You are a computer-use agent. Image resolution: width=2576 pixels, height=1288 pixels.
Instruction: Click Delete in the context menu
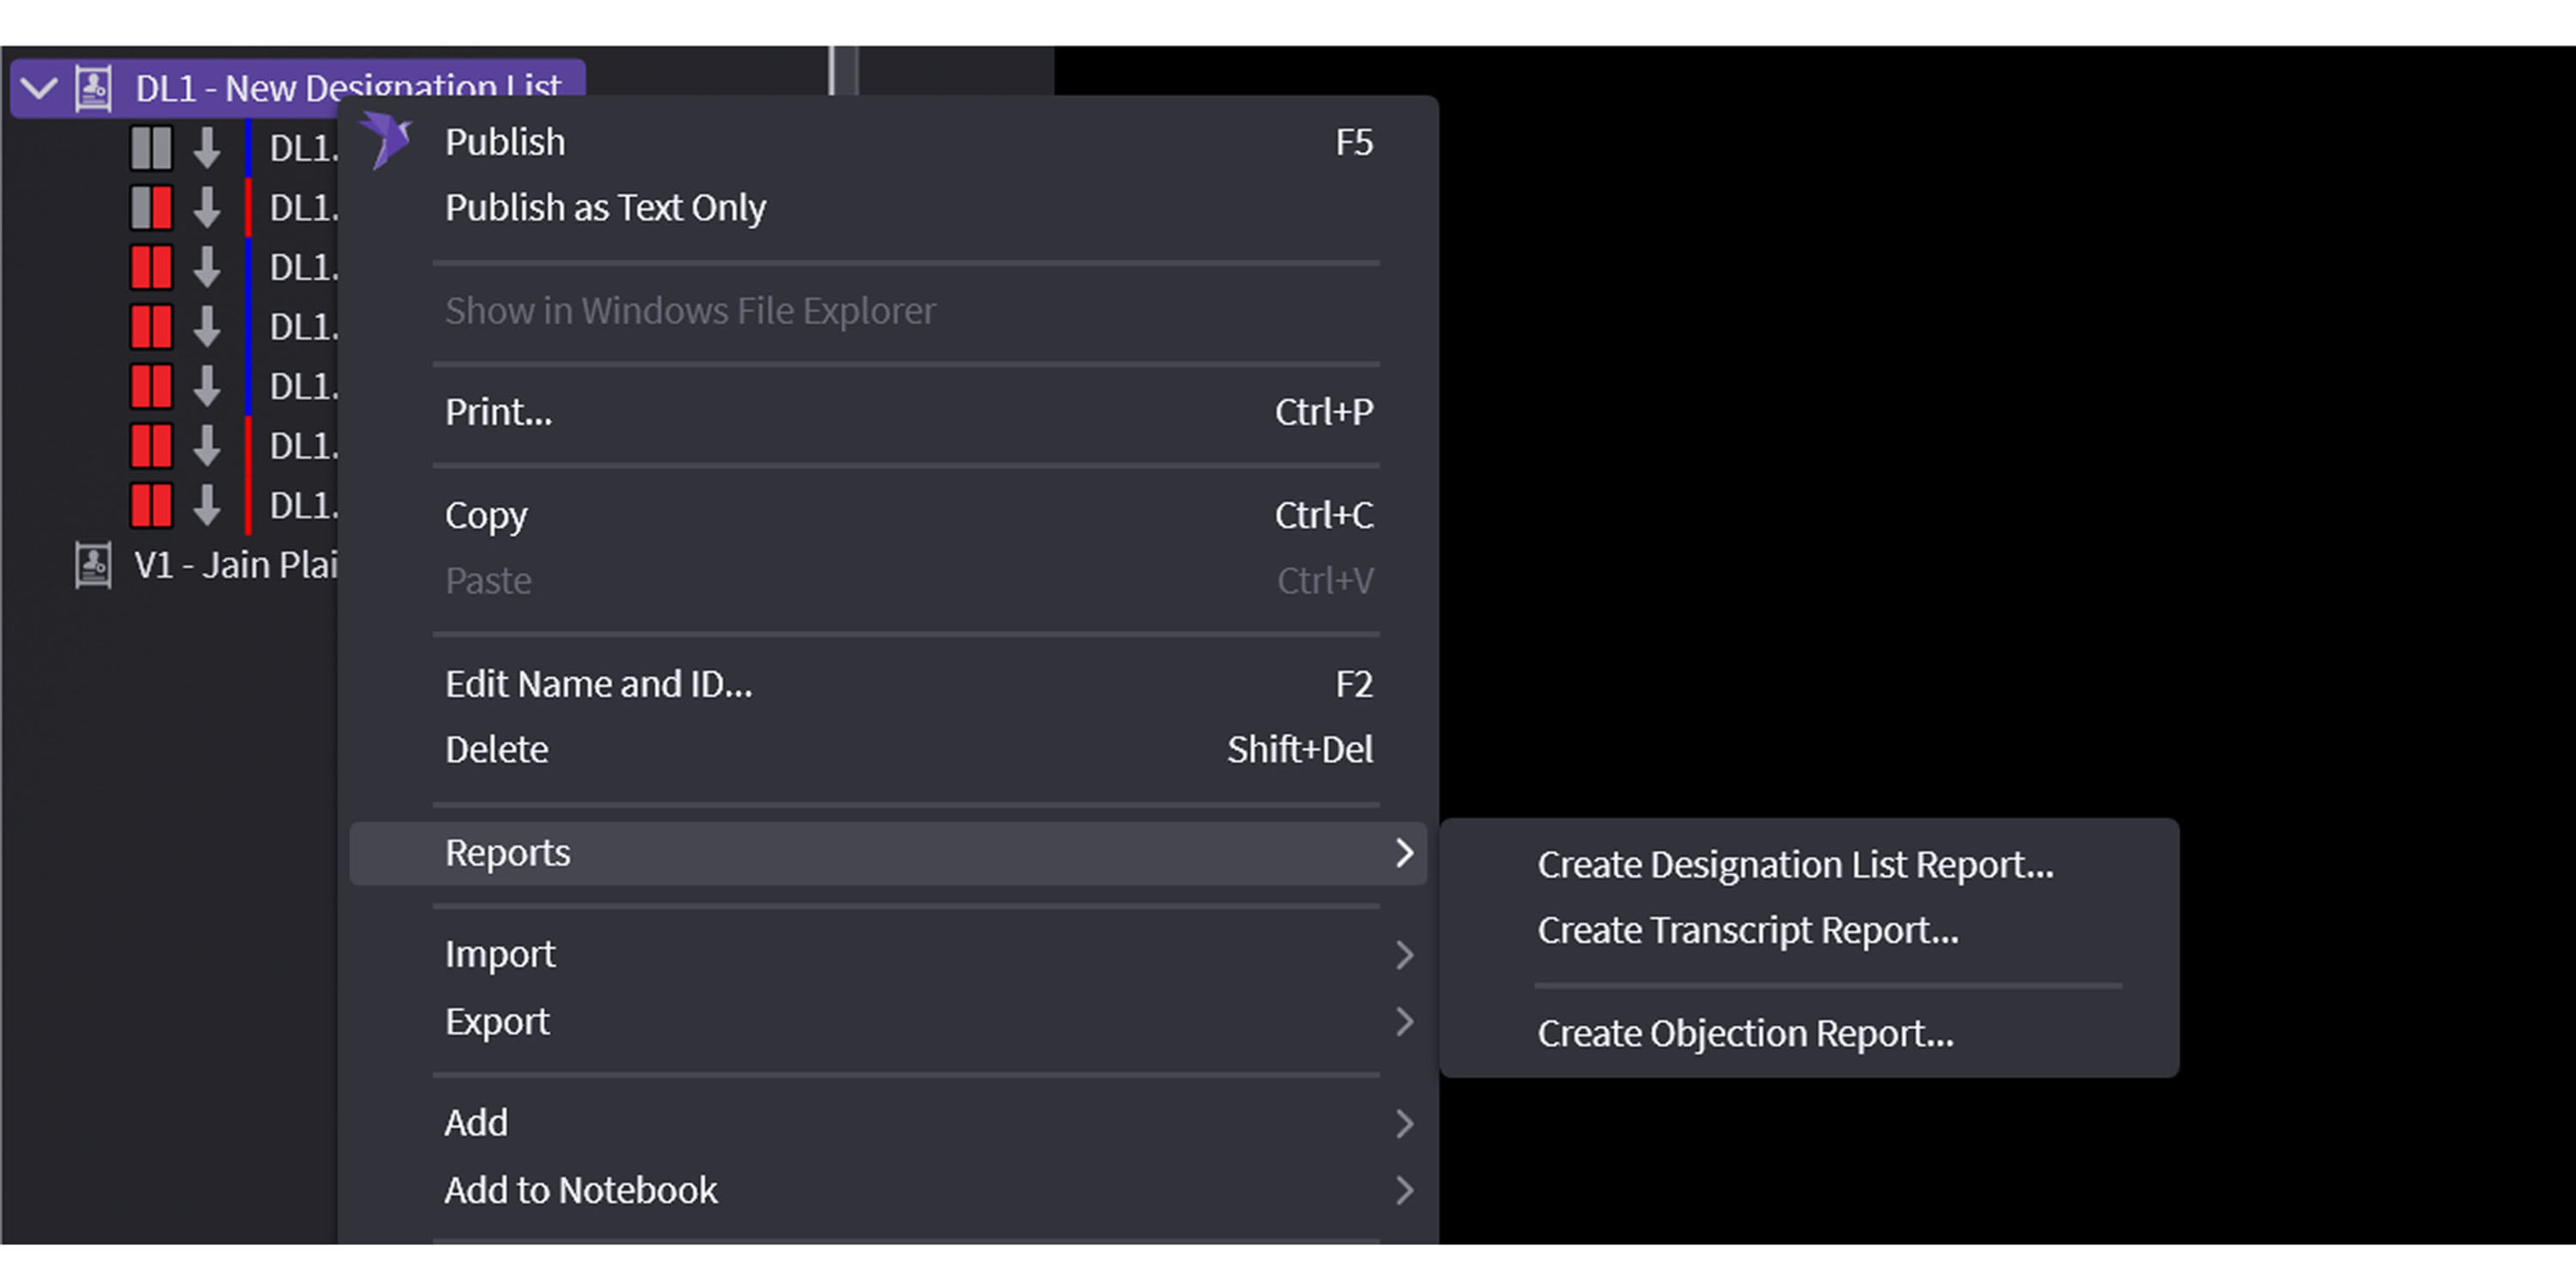click(x=496, y=749)
